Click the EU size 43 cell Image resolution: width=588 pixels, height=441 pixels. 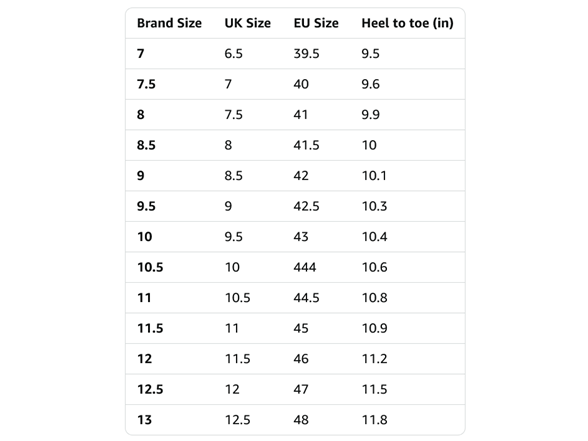301,237
